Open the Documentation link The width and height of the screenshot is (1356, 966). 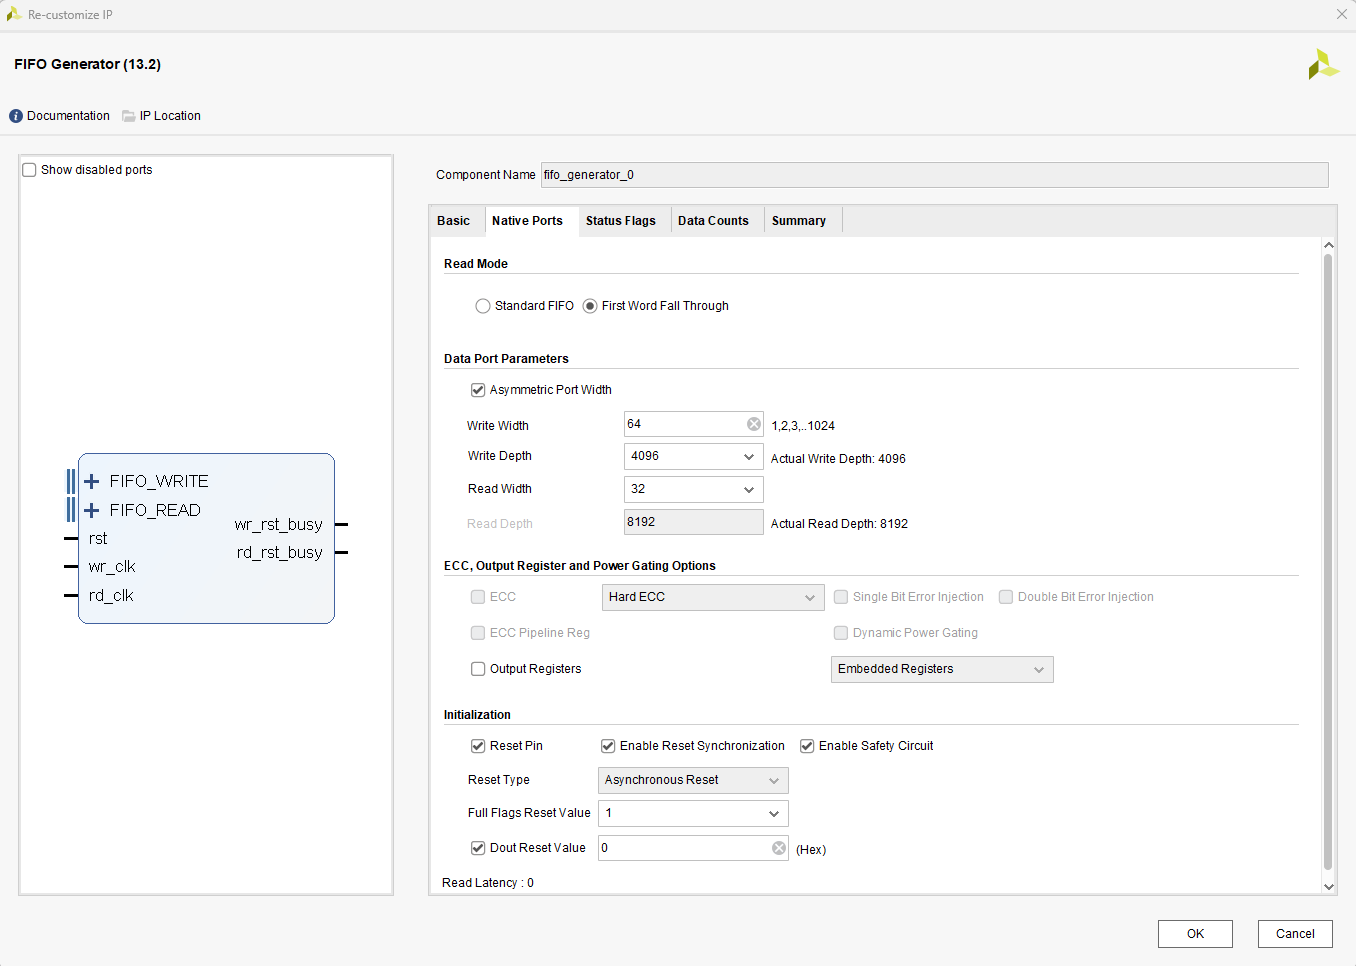pyautogui.click(x=68, y=116)
